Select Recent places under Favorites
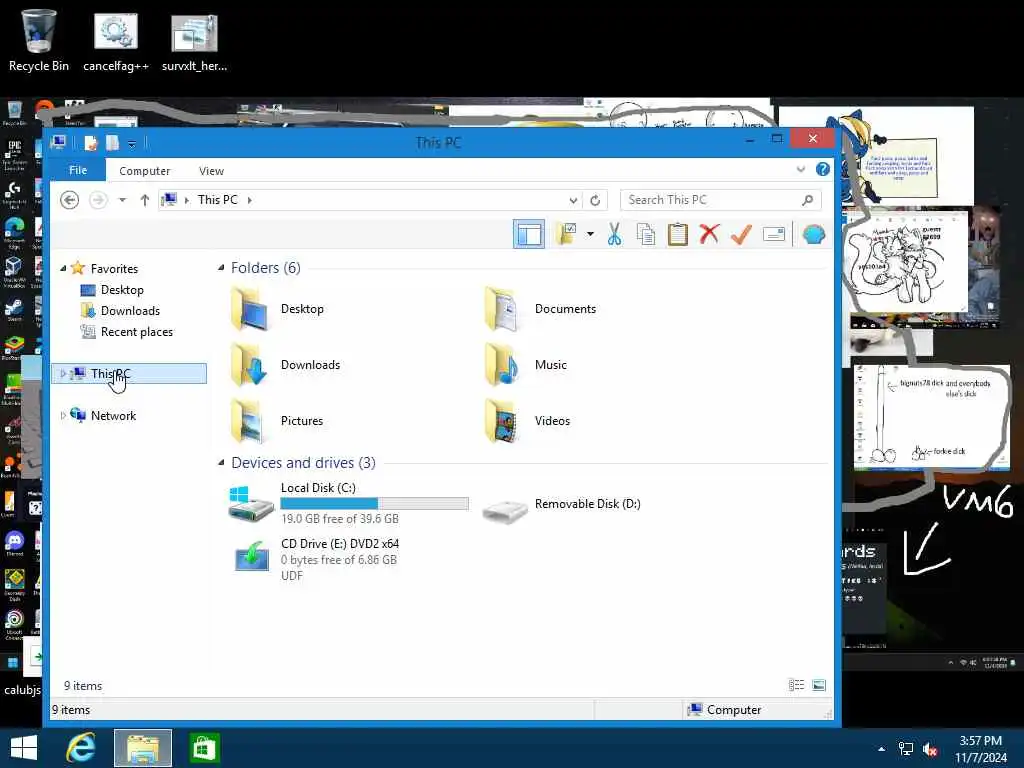 (136, 332)
